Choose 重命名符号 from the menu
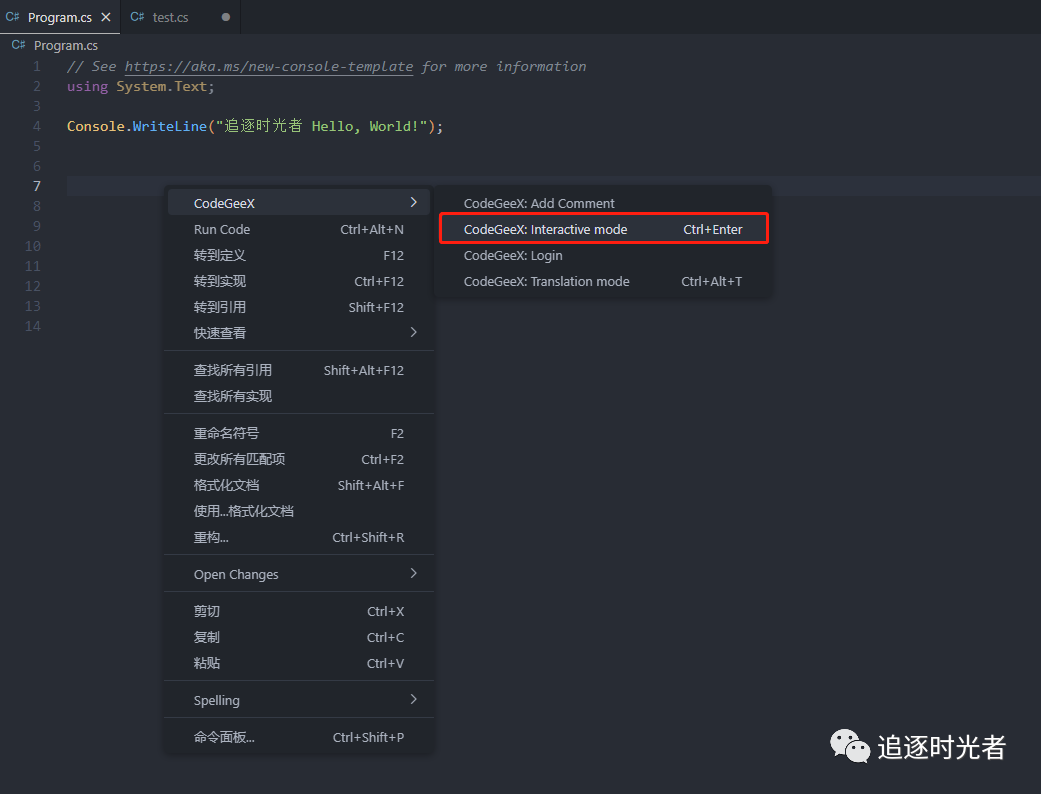The height and width of the screenshot is (794, 1041). point(299,433)
